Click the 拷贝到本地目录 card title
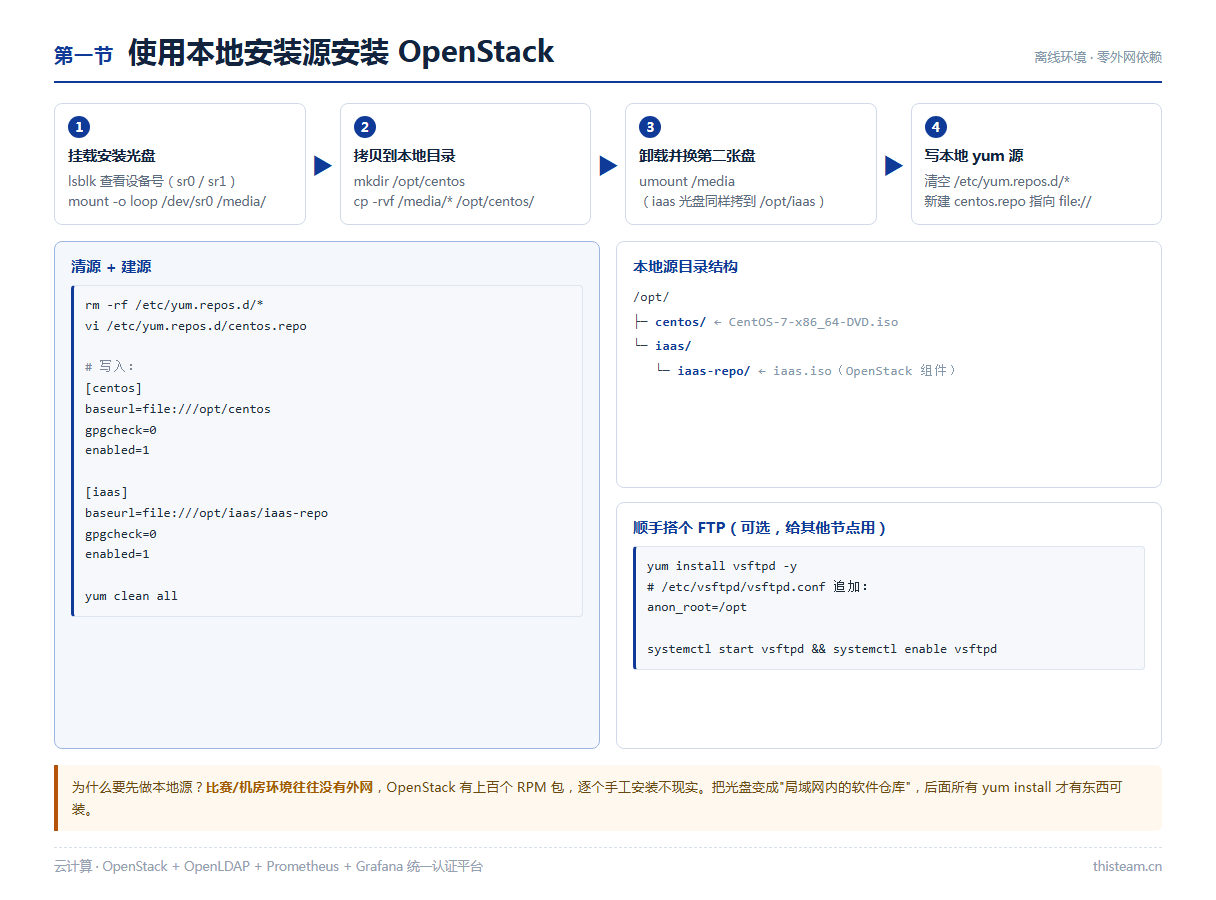This screenshot has height=900, width=1216. coord(405,156)
